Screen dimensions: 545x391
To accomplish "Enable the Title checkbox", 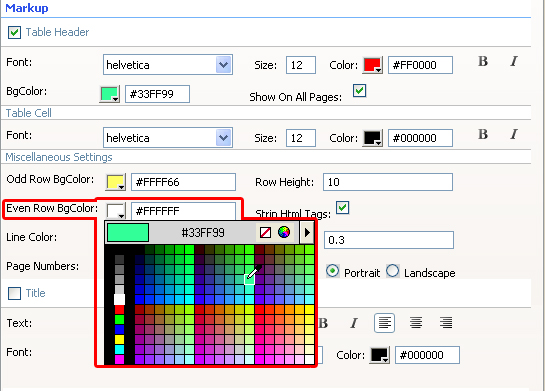I will point(14,293).
